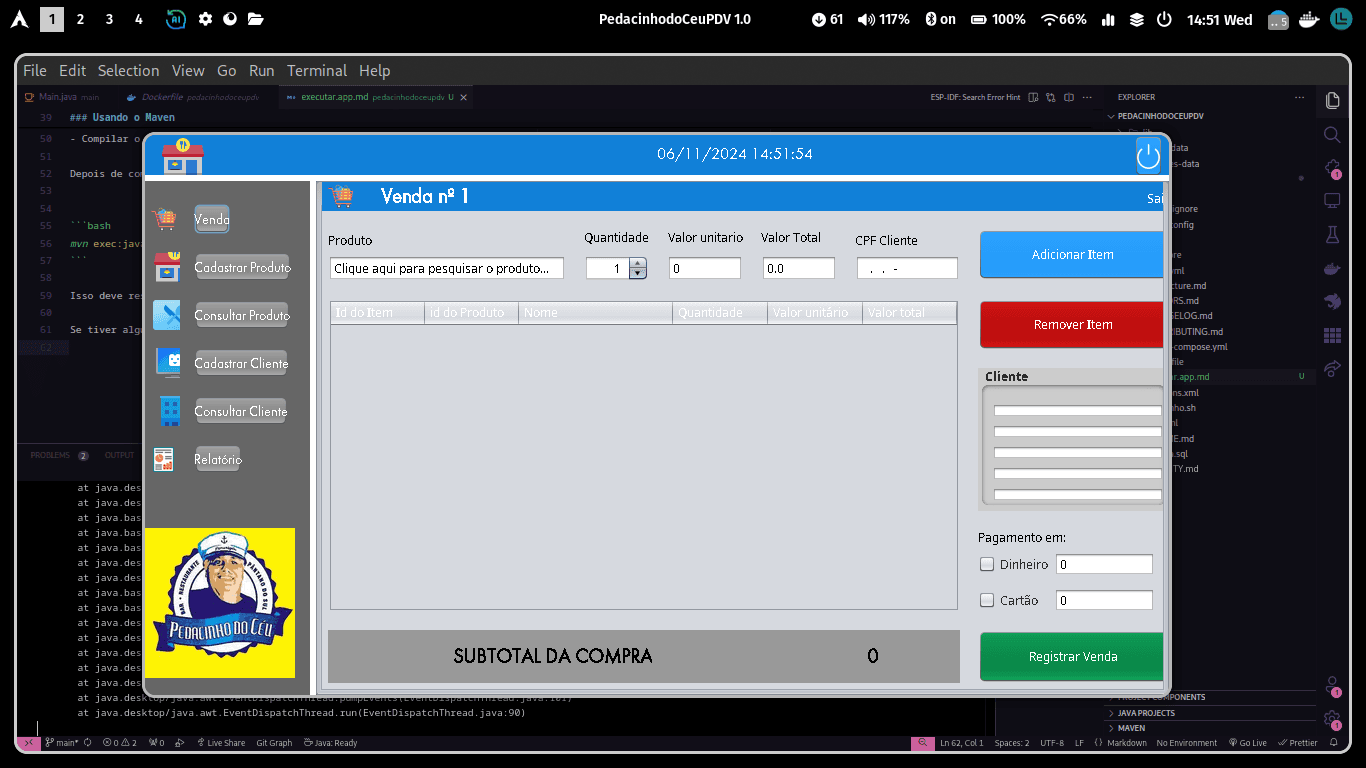Click the power exit icon in PDV header
This screenshot has width=1366, height=768.
click(1148, 155)
